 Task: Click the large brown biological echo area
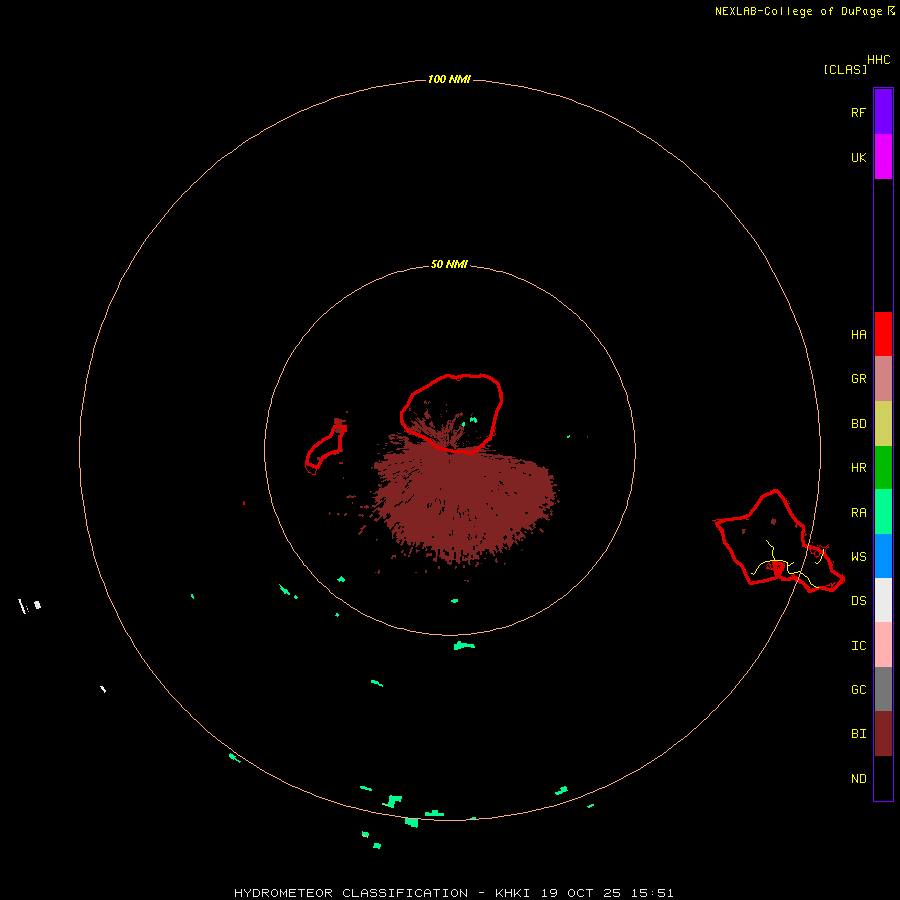point(465,499)
